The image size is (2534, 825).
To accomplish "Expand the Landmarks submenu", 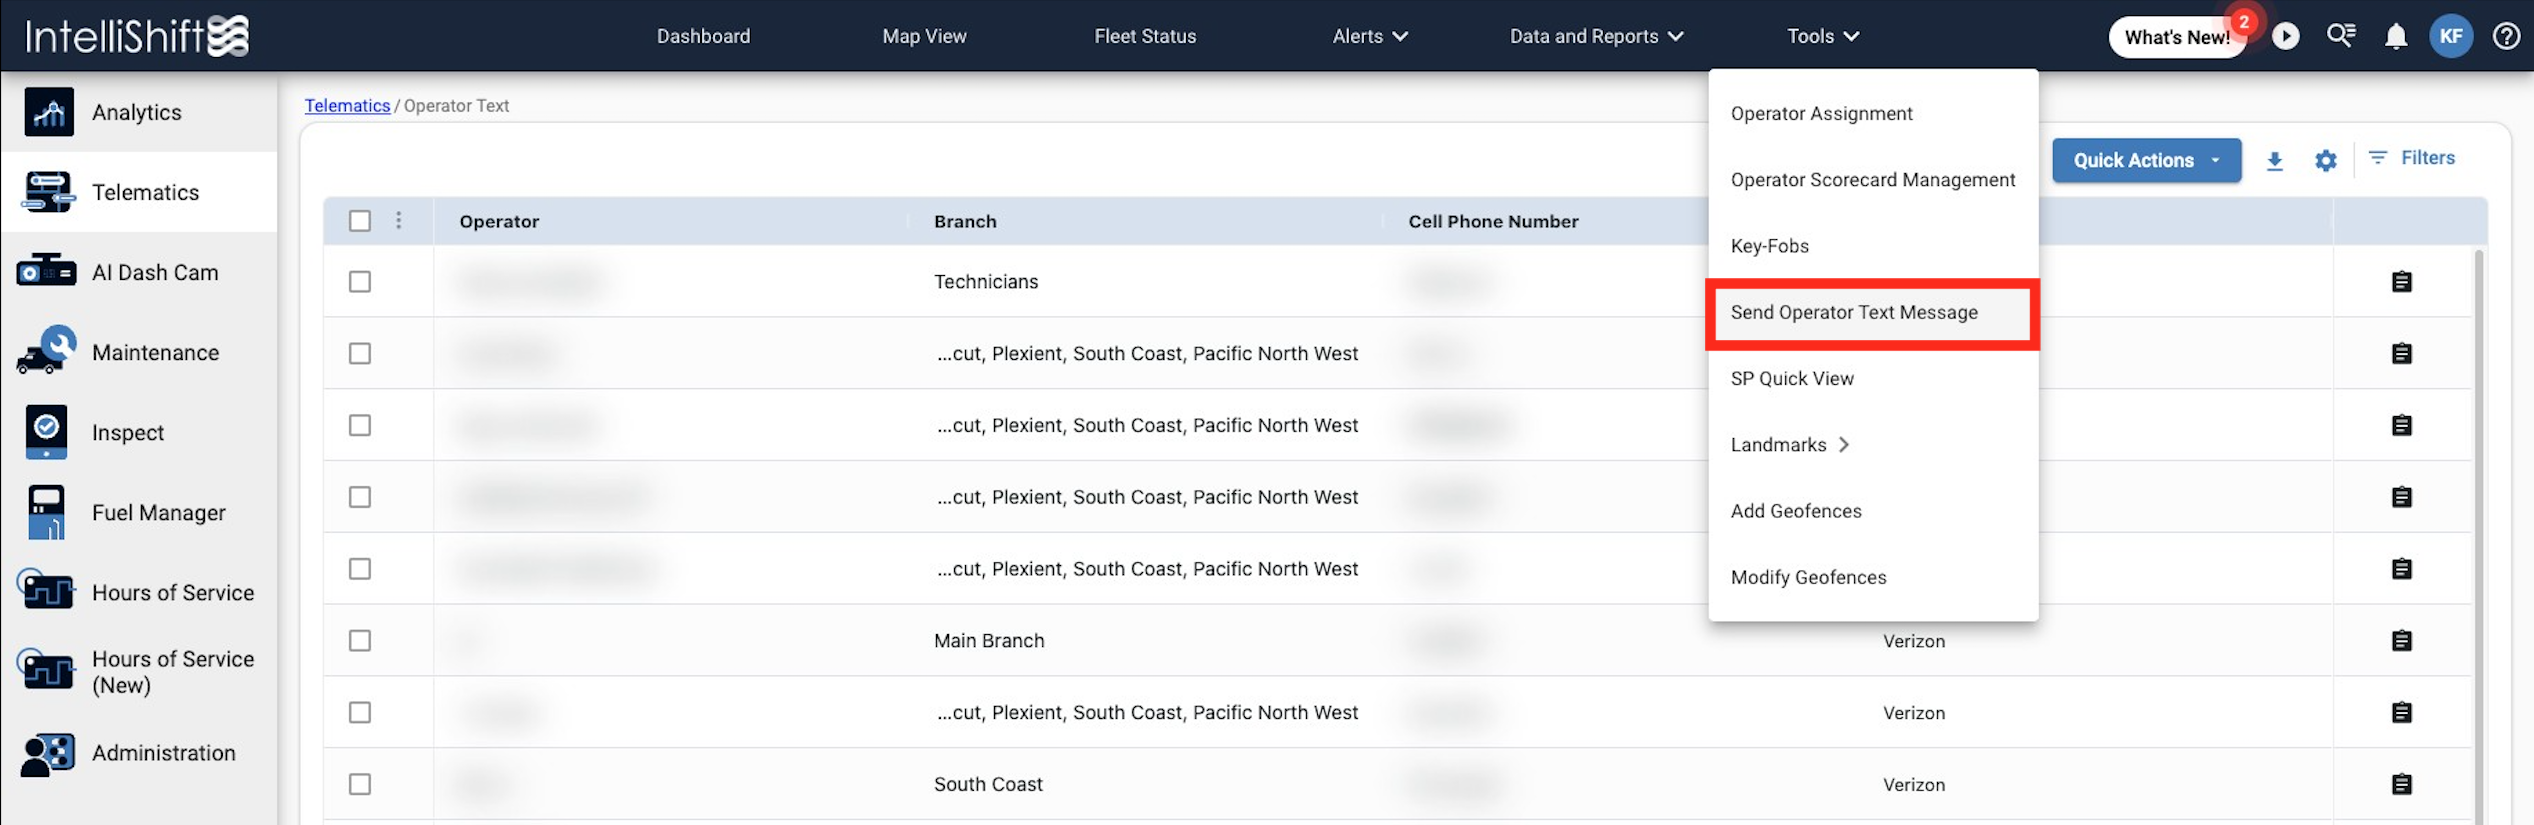I will pos(1790,445).
